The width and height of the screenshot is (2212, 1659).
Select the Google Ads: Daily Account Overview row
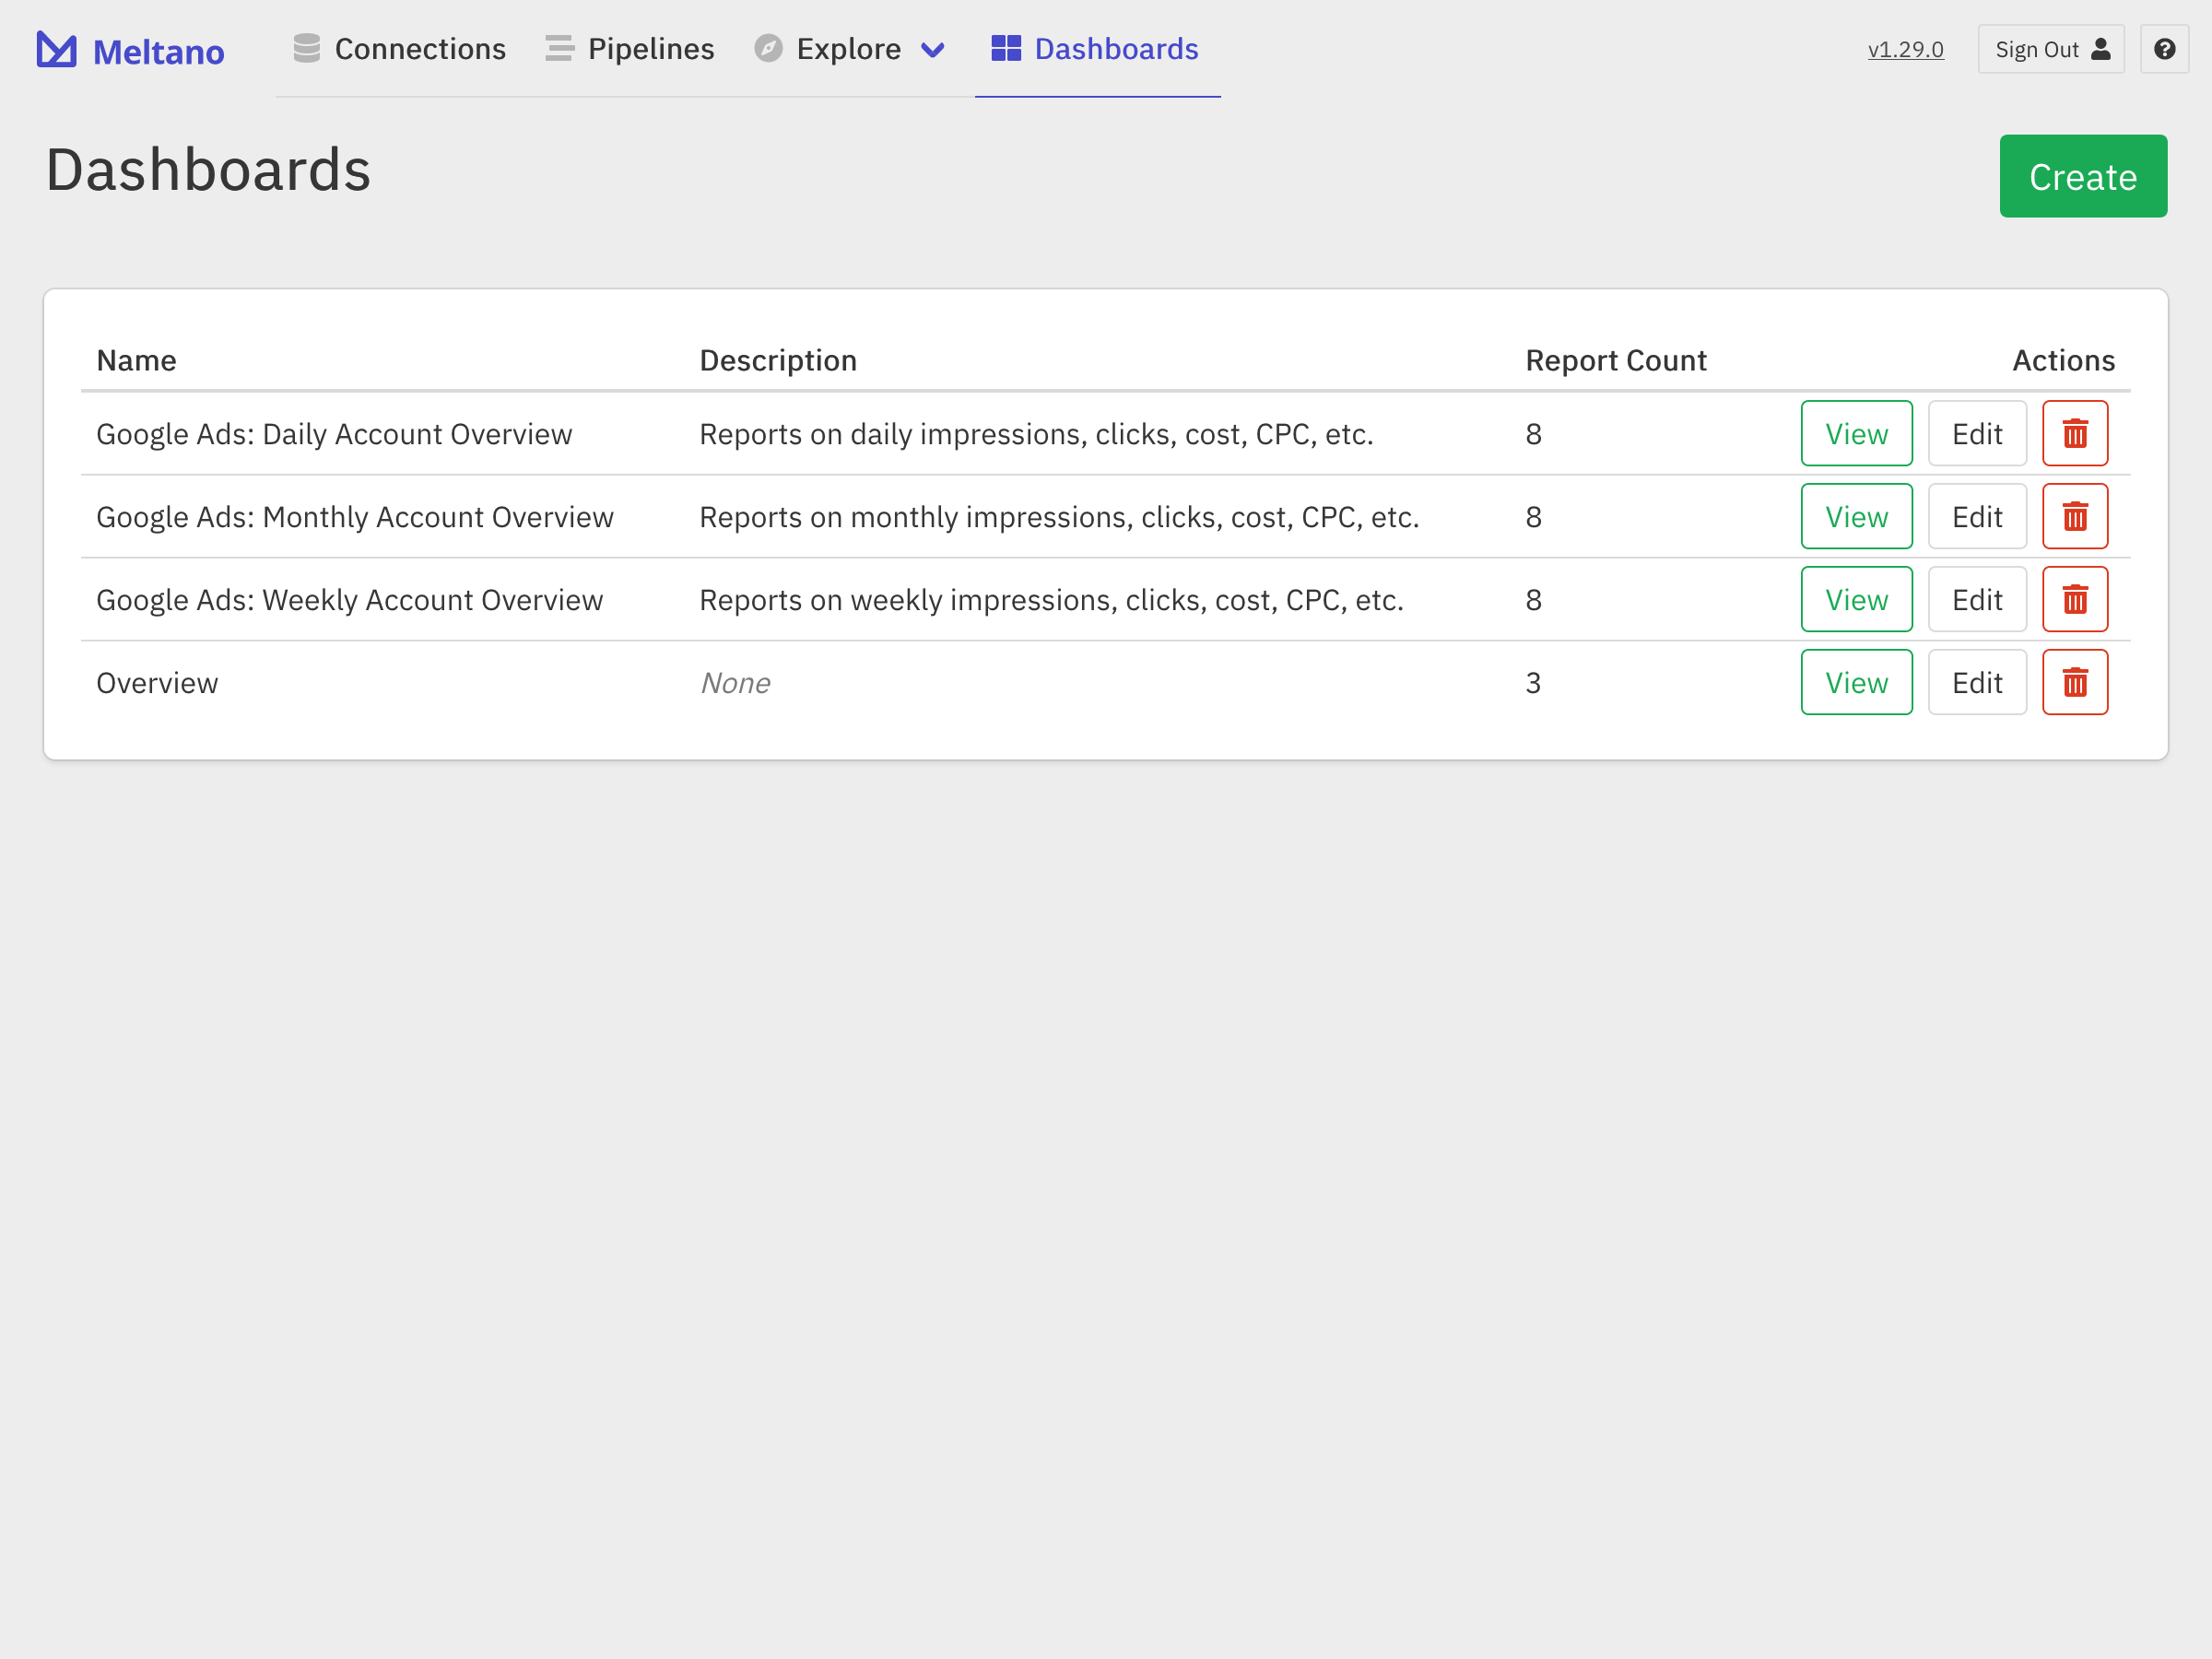click(x=334, y=434)
